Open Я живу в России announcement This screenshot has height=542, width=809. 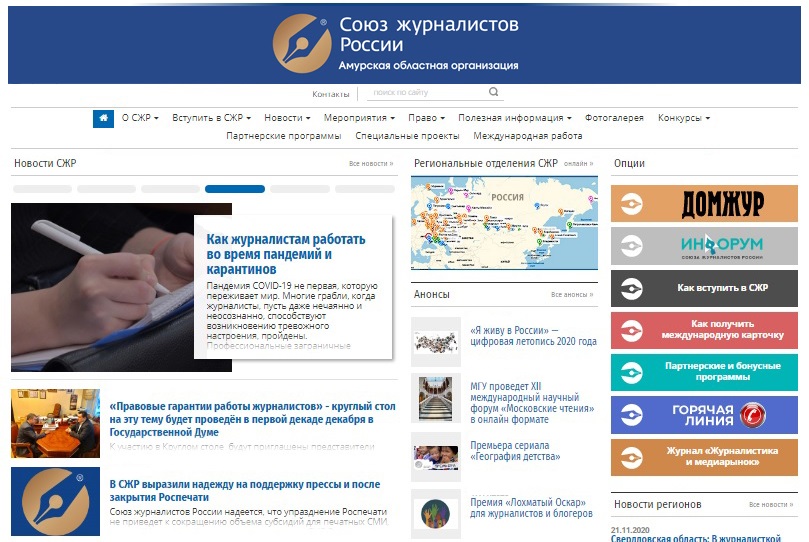(533, 336)
